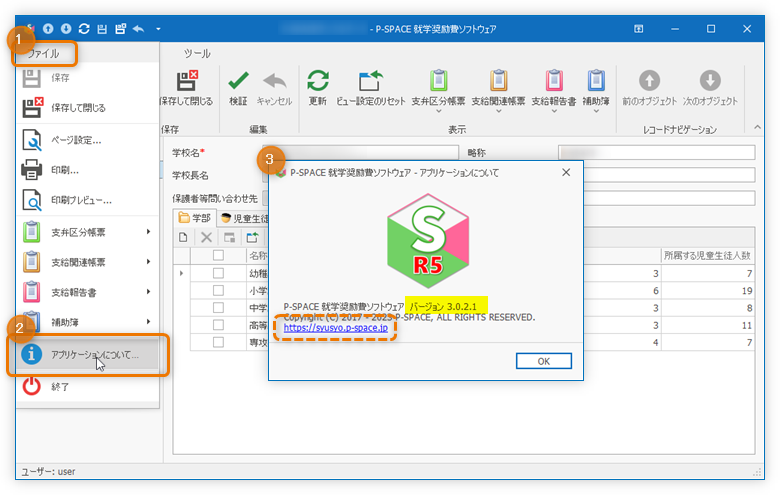Check the 幼稚 row checkbox
The image size is (780, 495).
[x=218, y=273]
